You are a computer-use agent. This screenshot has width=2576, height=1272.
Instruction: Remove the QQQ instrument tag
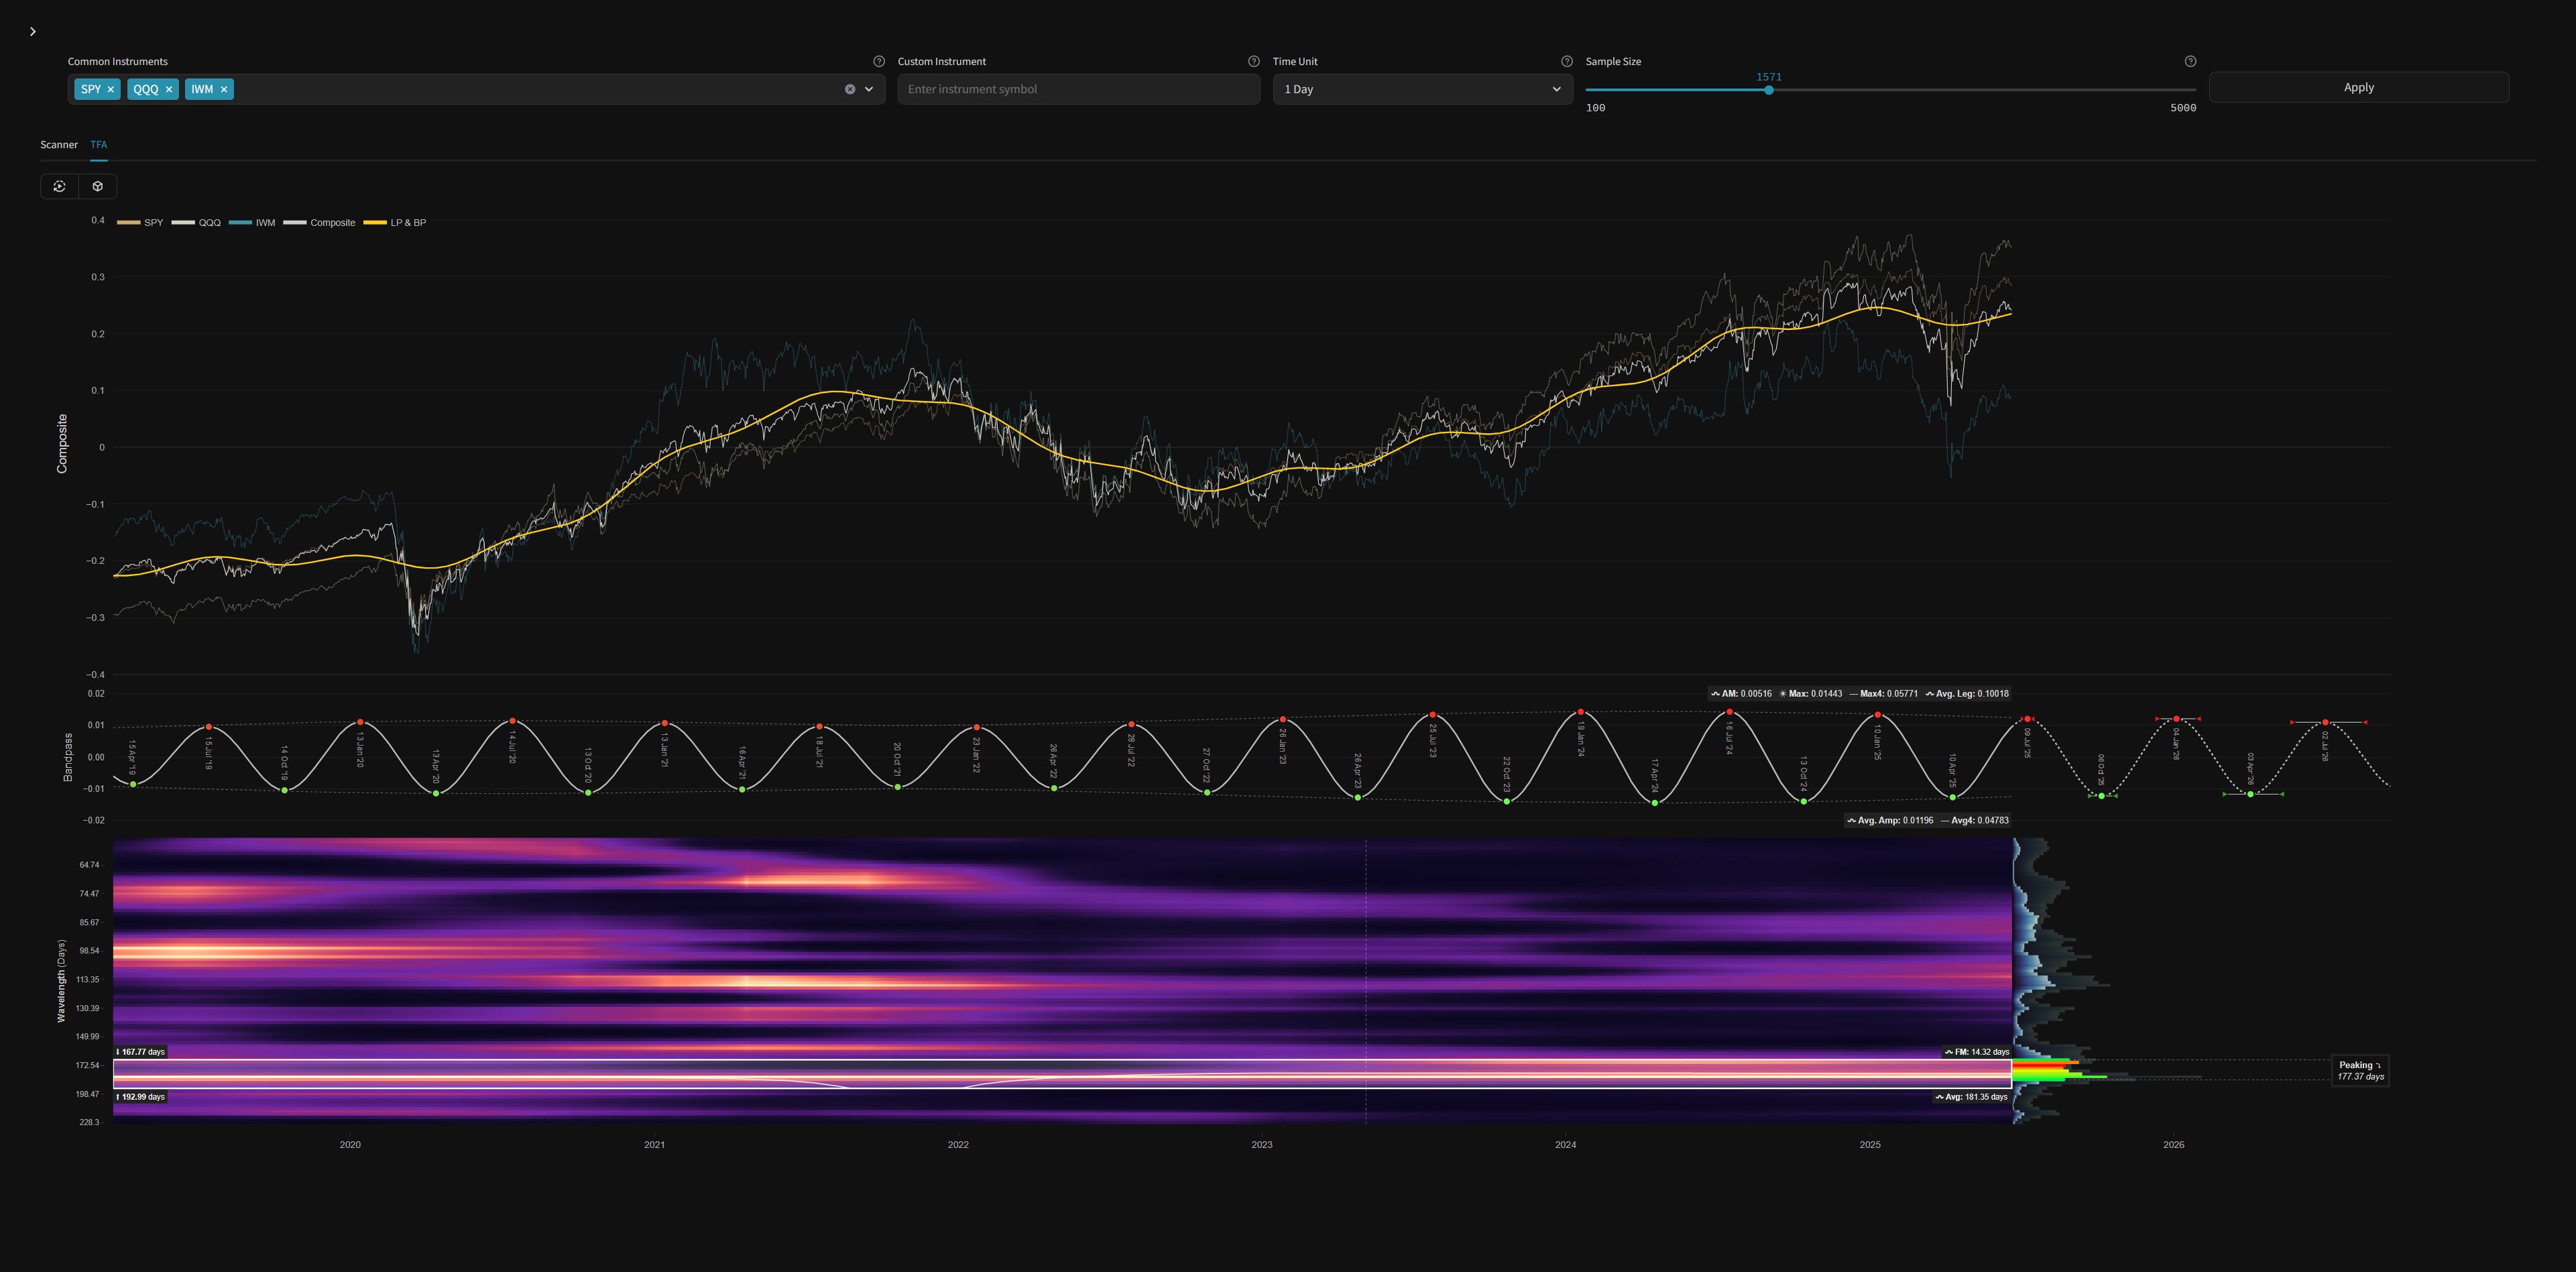coord(169,90)
